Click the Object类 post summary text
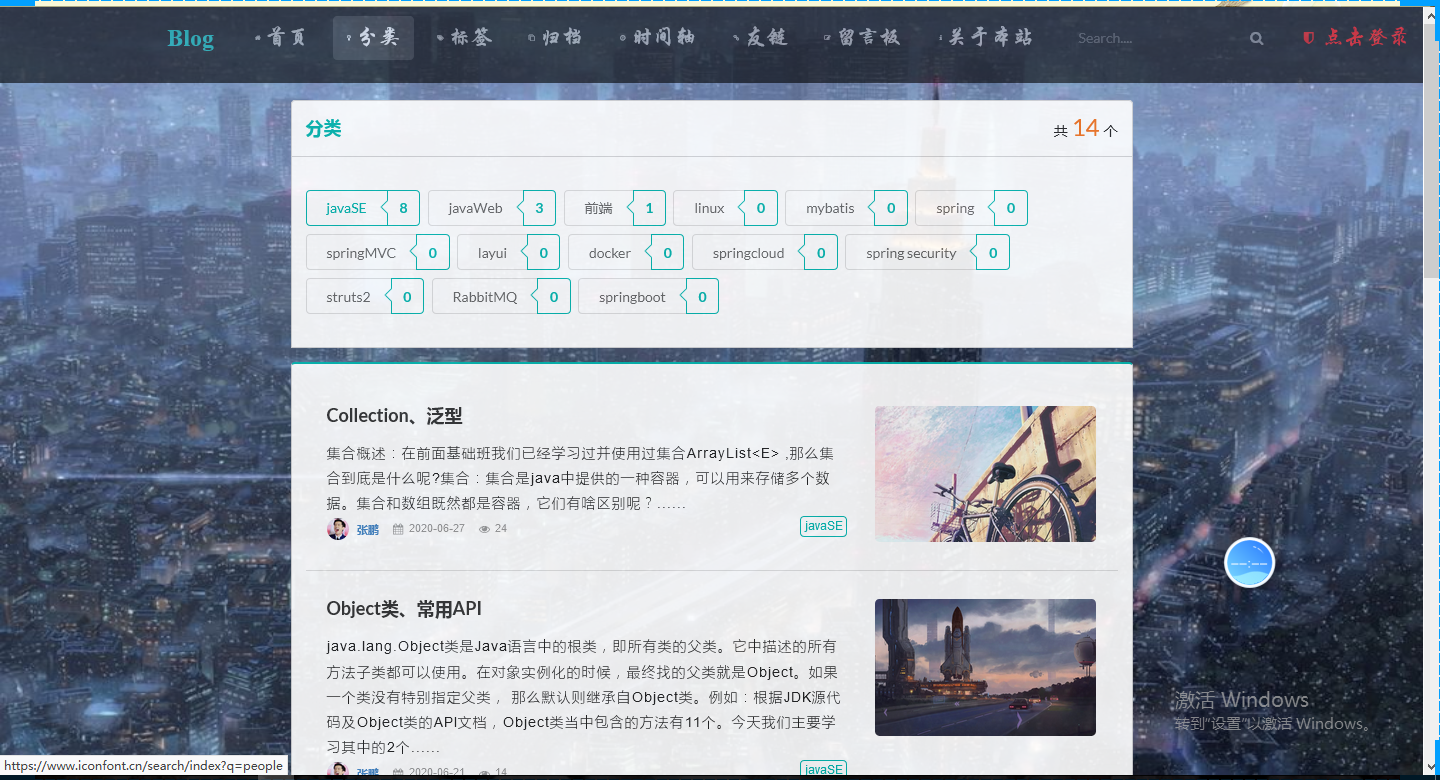This screenshot has height=780, width=1440. tap(583, 697)
